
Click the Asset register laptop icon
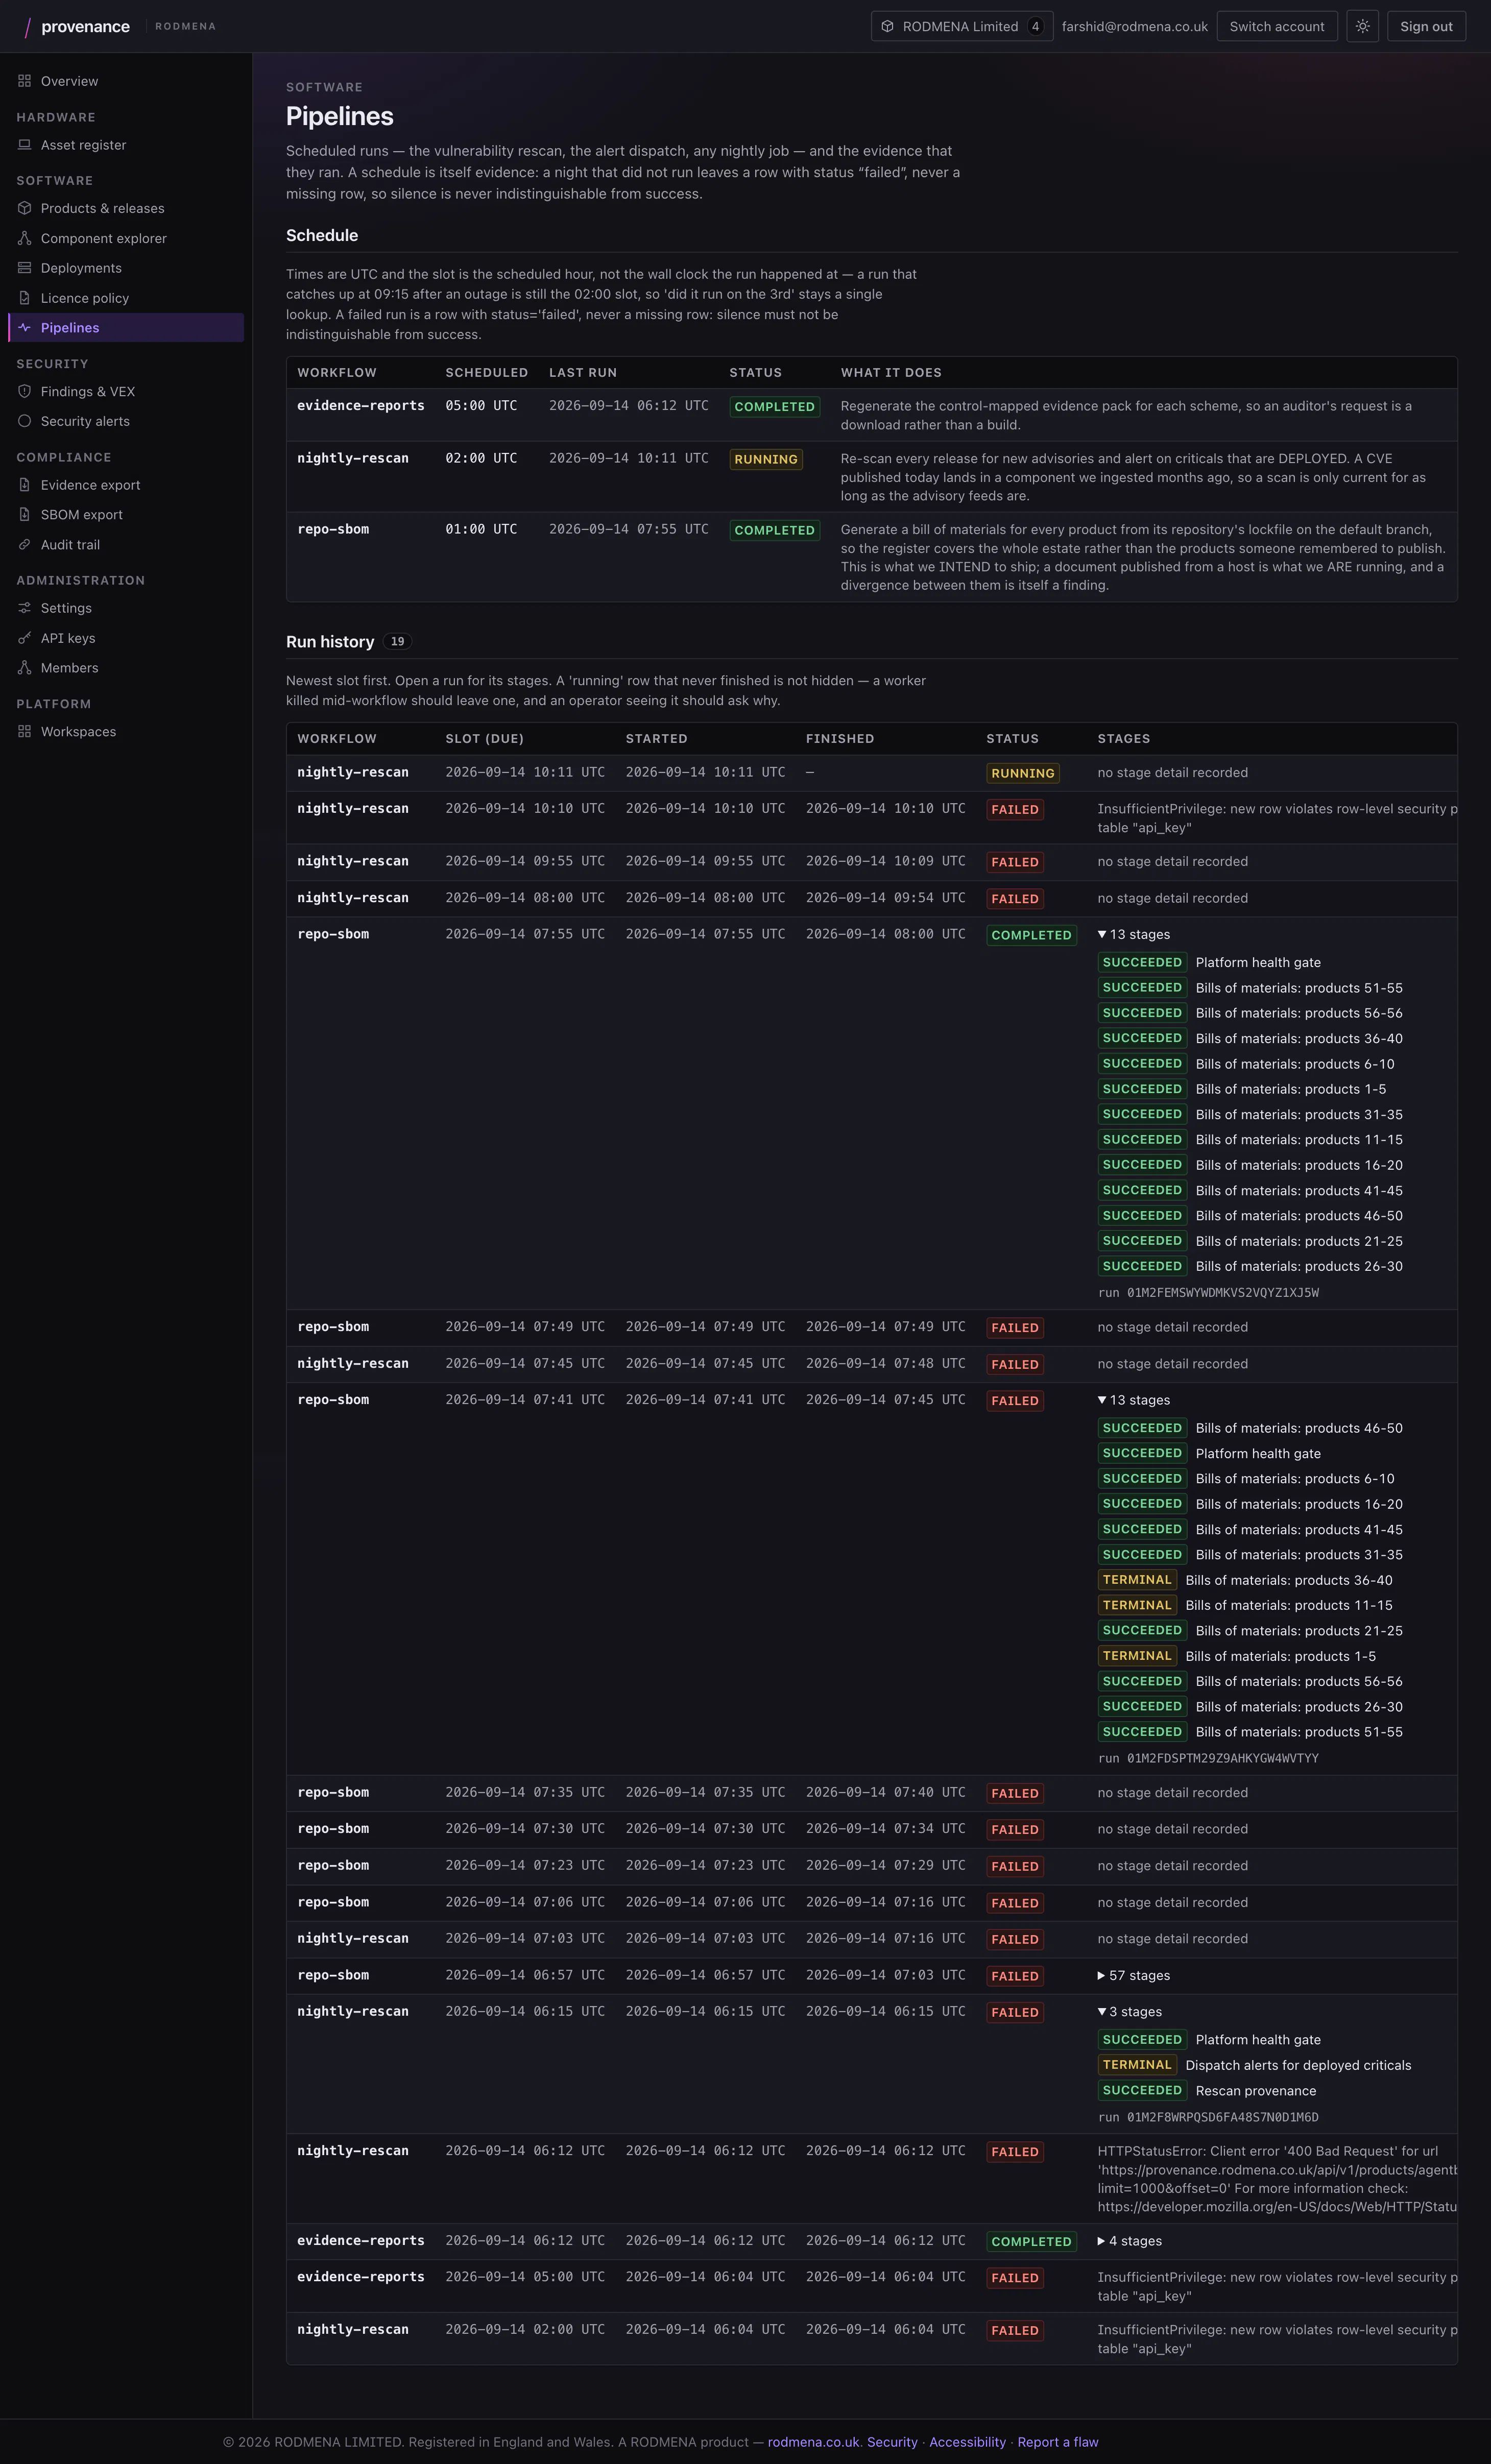(24, 145)
